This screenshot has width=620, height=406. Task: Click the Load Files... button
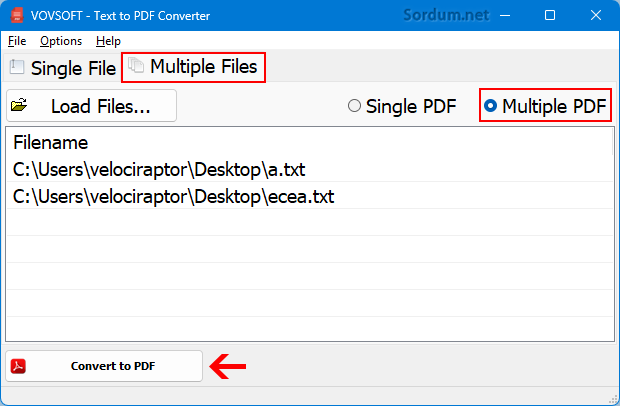pyautogui.click(x=91, y=106)
